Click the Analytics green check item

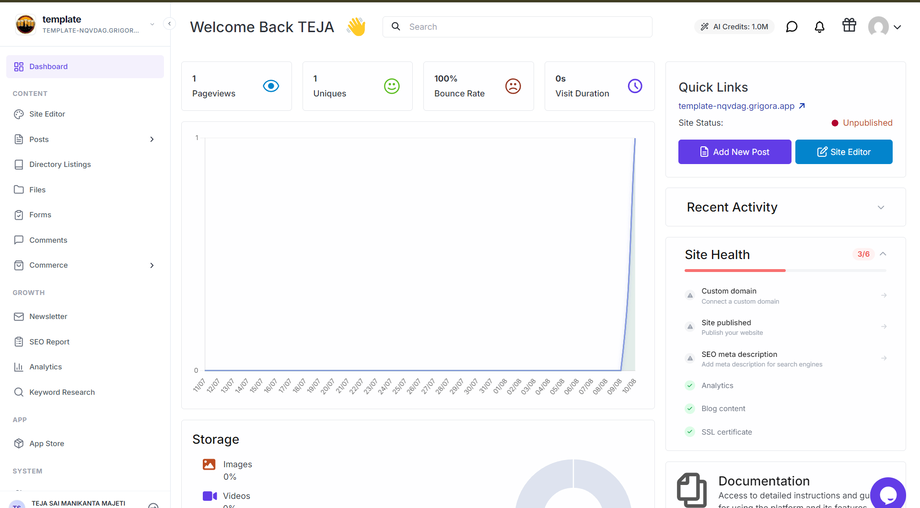pyautogui.click(x=709, y=385)
